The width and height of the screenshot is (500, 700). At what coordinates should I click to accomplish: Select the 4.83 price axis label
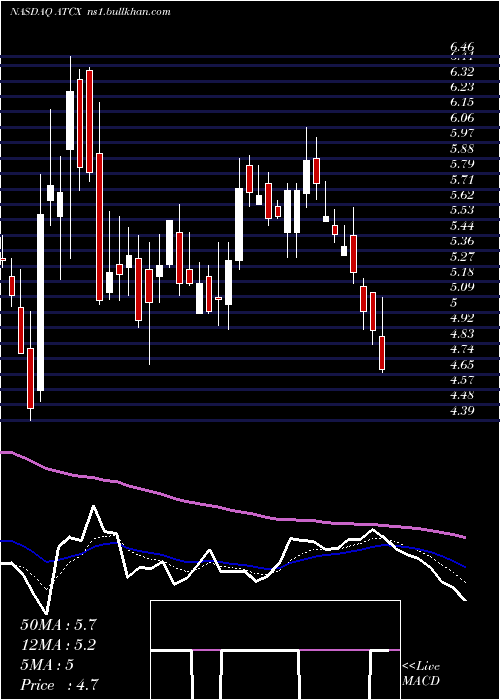[462, 334]
